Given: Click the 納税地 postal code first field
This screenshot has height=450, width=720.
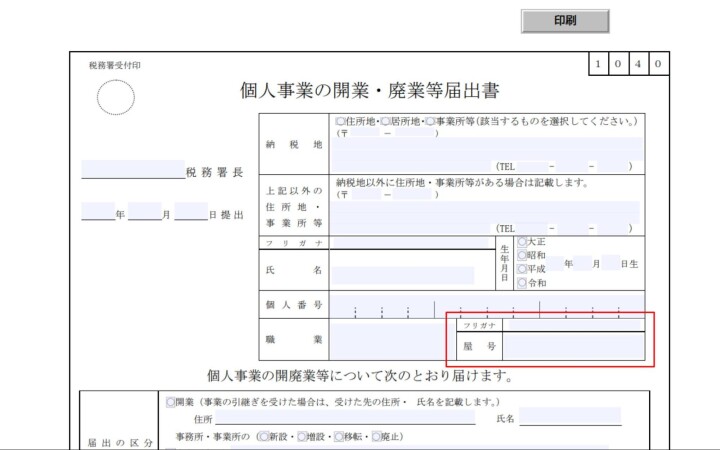Looking at the screenshot, I should (x=366, y=133).
